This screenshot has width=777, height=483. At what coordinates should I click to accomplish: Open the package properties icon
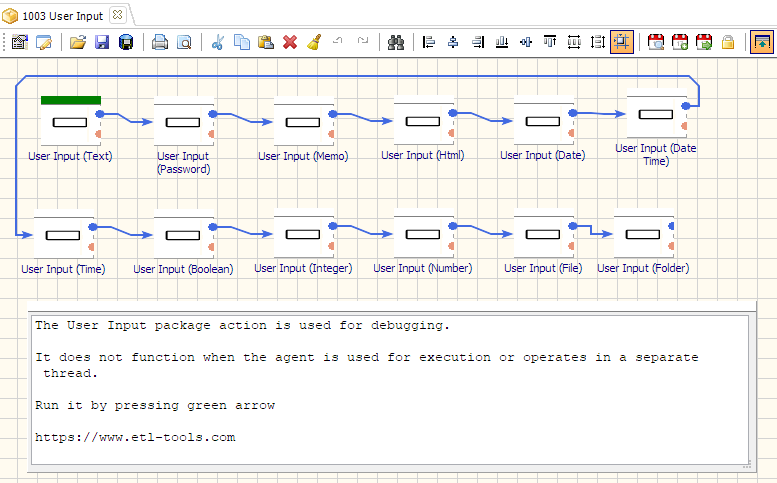(20, 42)
